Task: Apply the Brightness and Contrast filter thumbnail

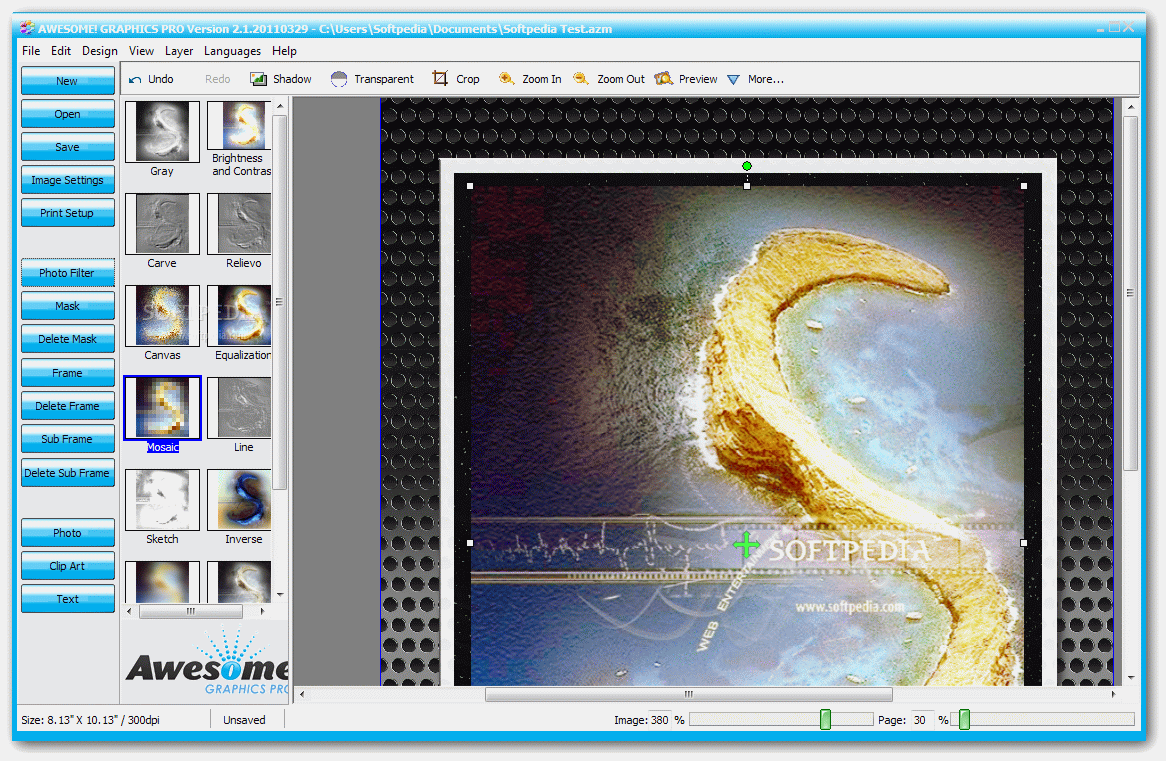Action: (239, 125)
